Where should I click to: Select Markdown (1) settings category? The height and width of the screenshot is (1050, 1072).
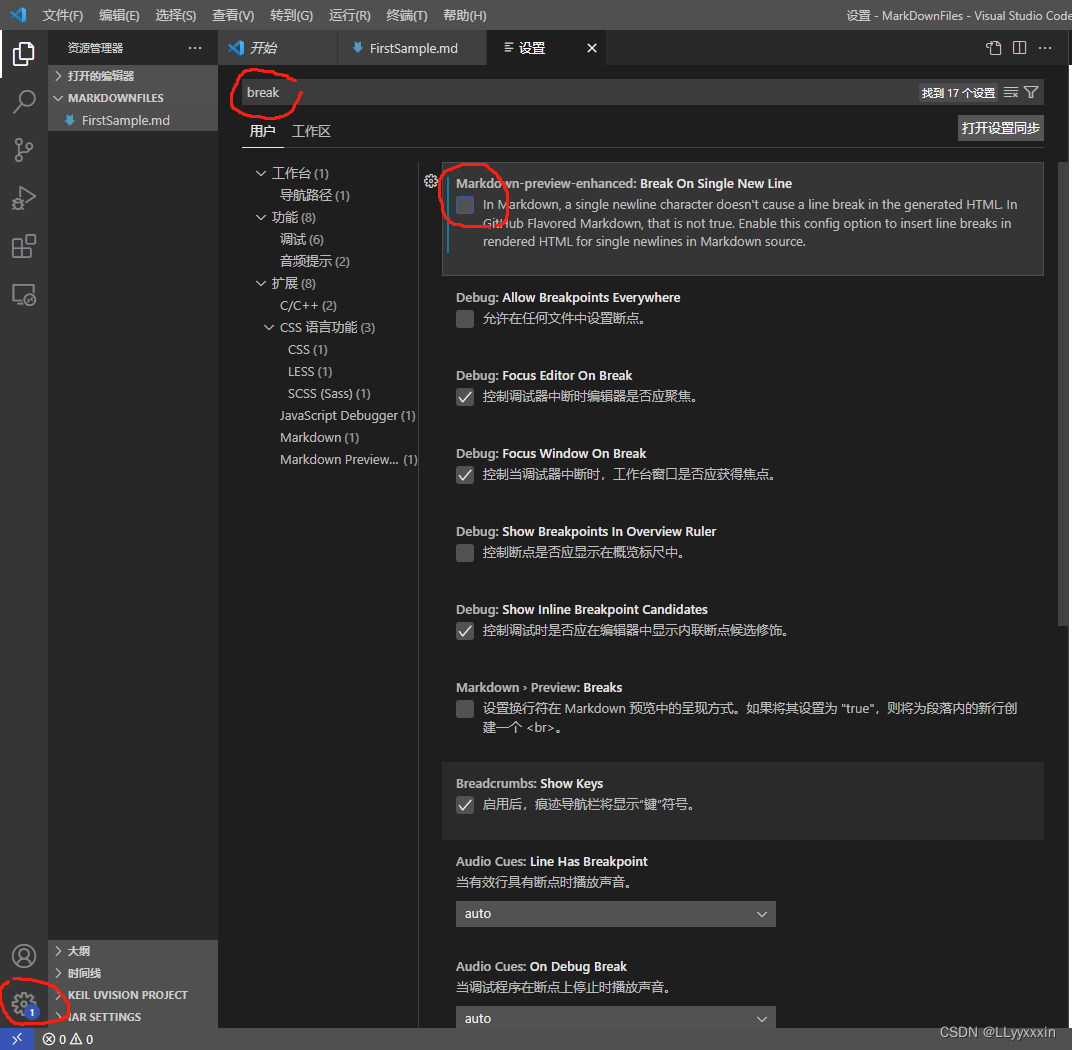pyautogui.click(x=319, y=438)
